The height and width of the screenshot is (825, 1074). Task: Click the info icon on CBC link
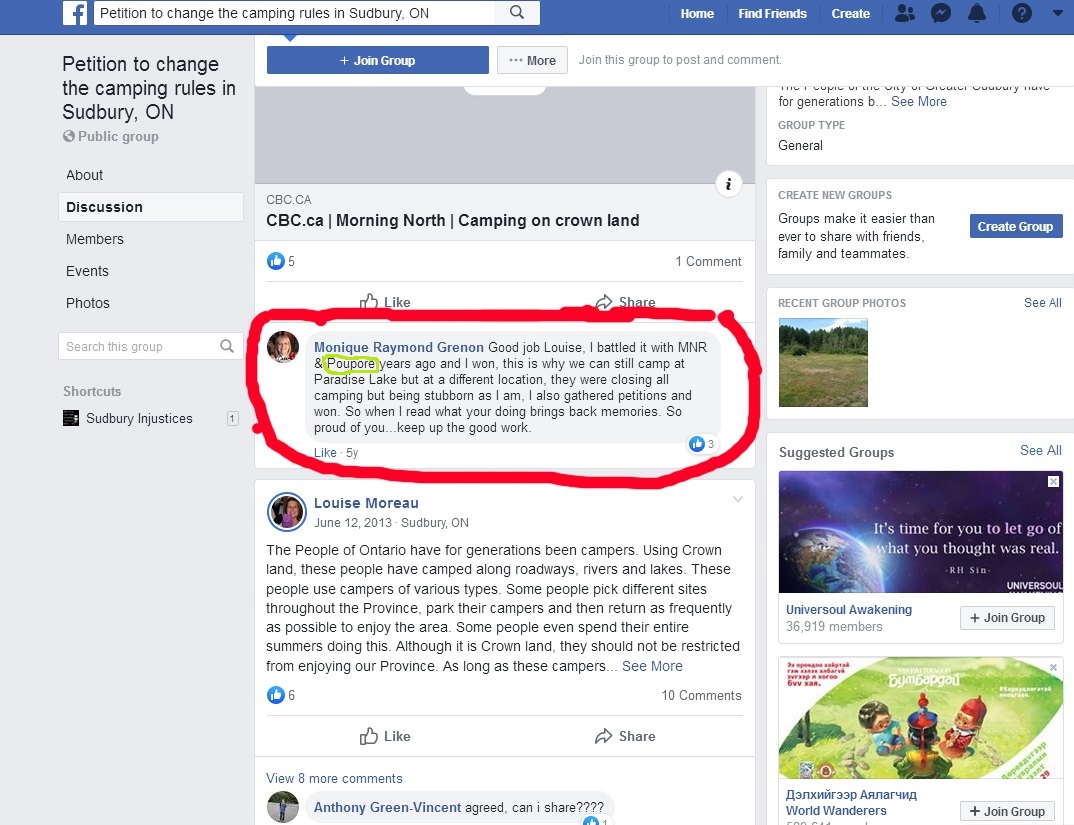point(728,184)
